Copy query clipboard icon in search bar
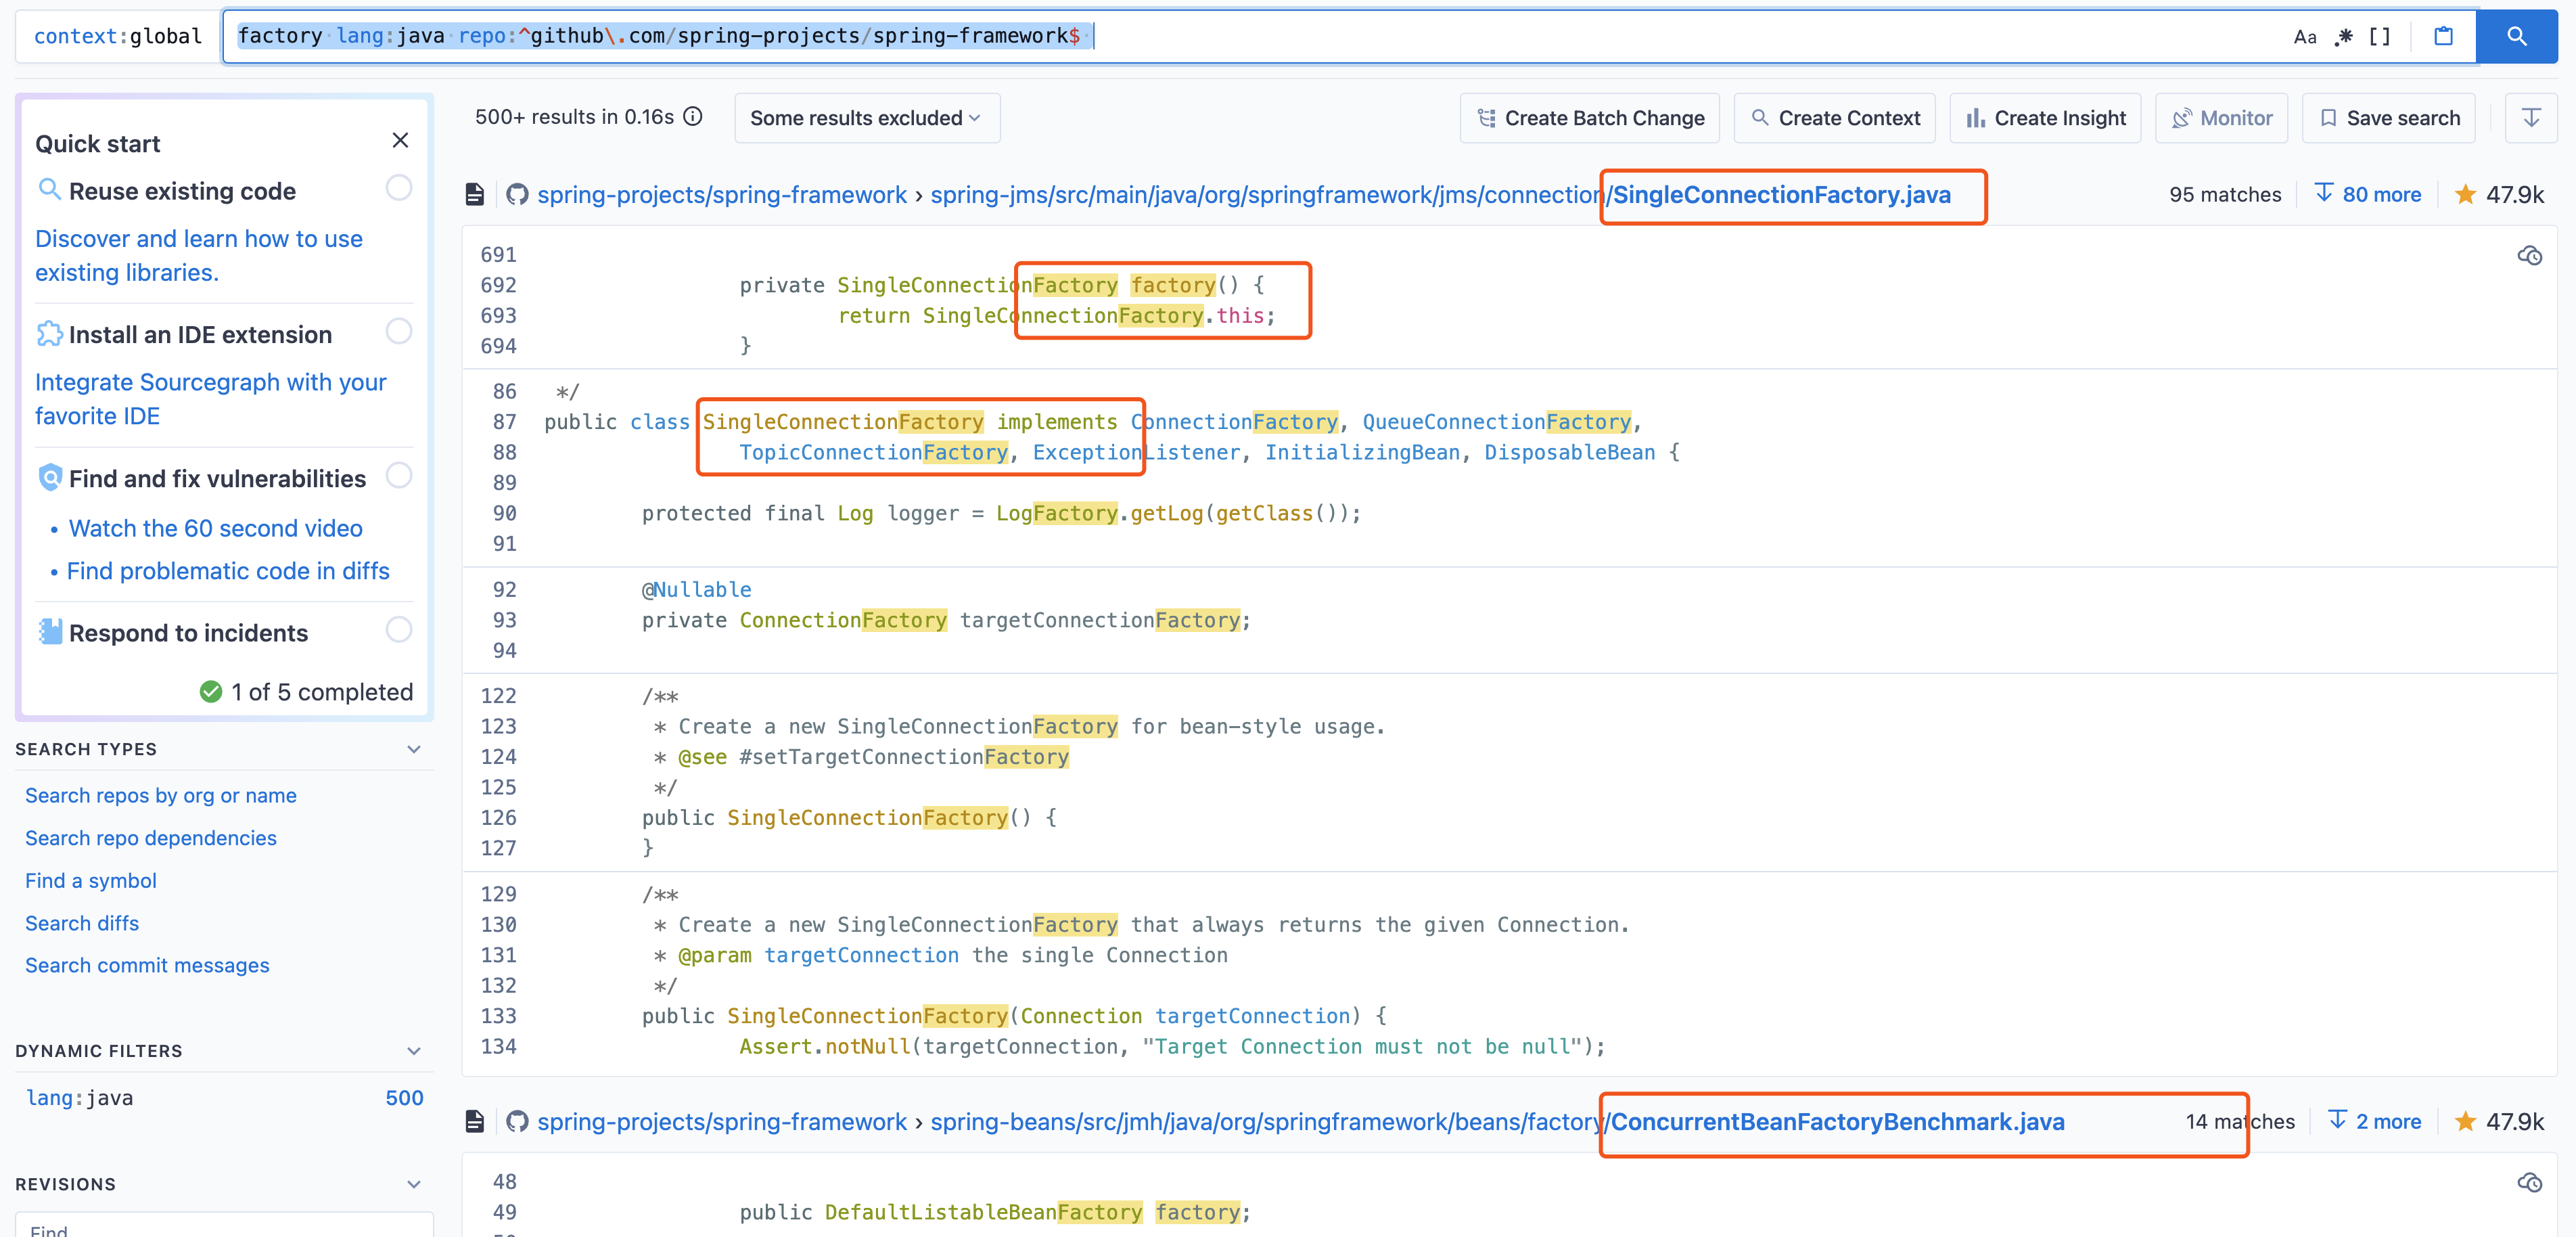 click(x=2443, y=37)
